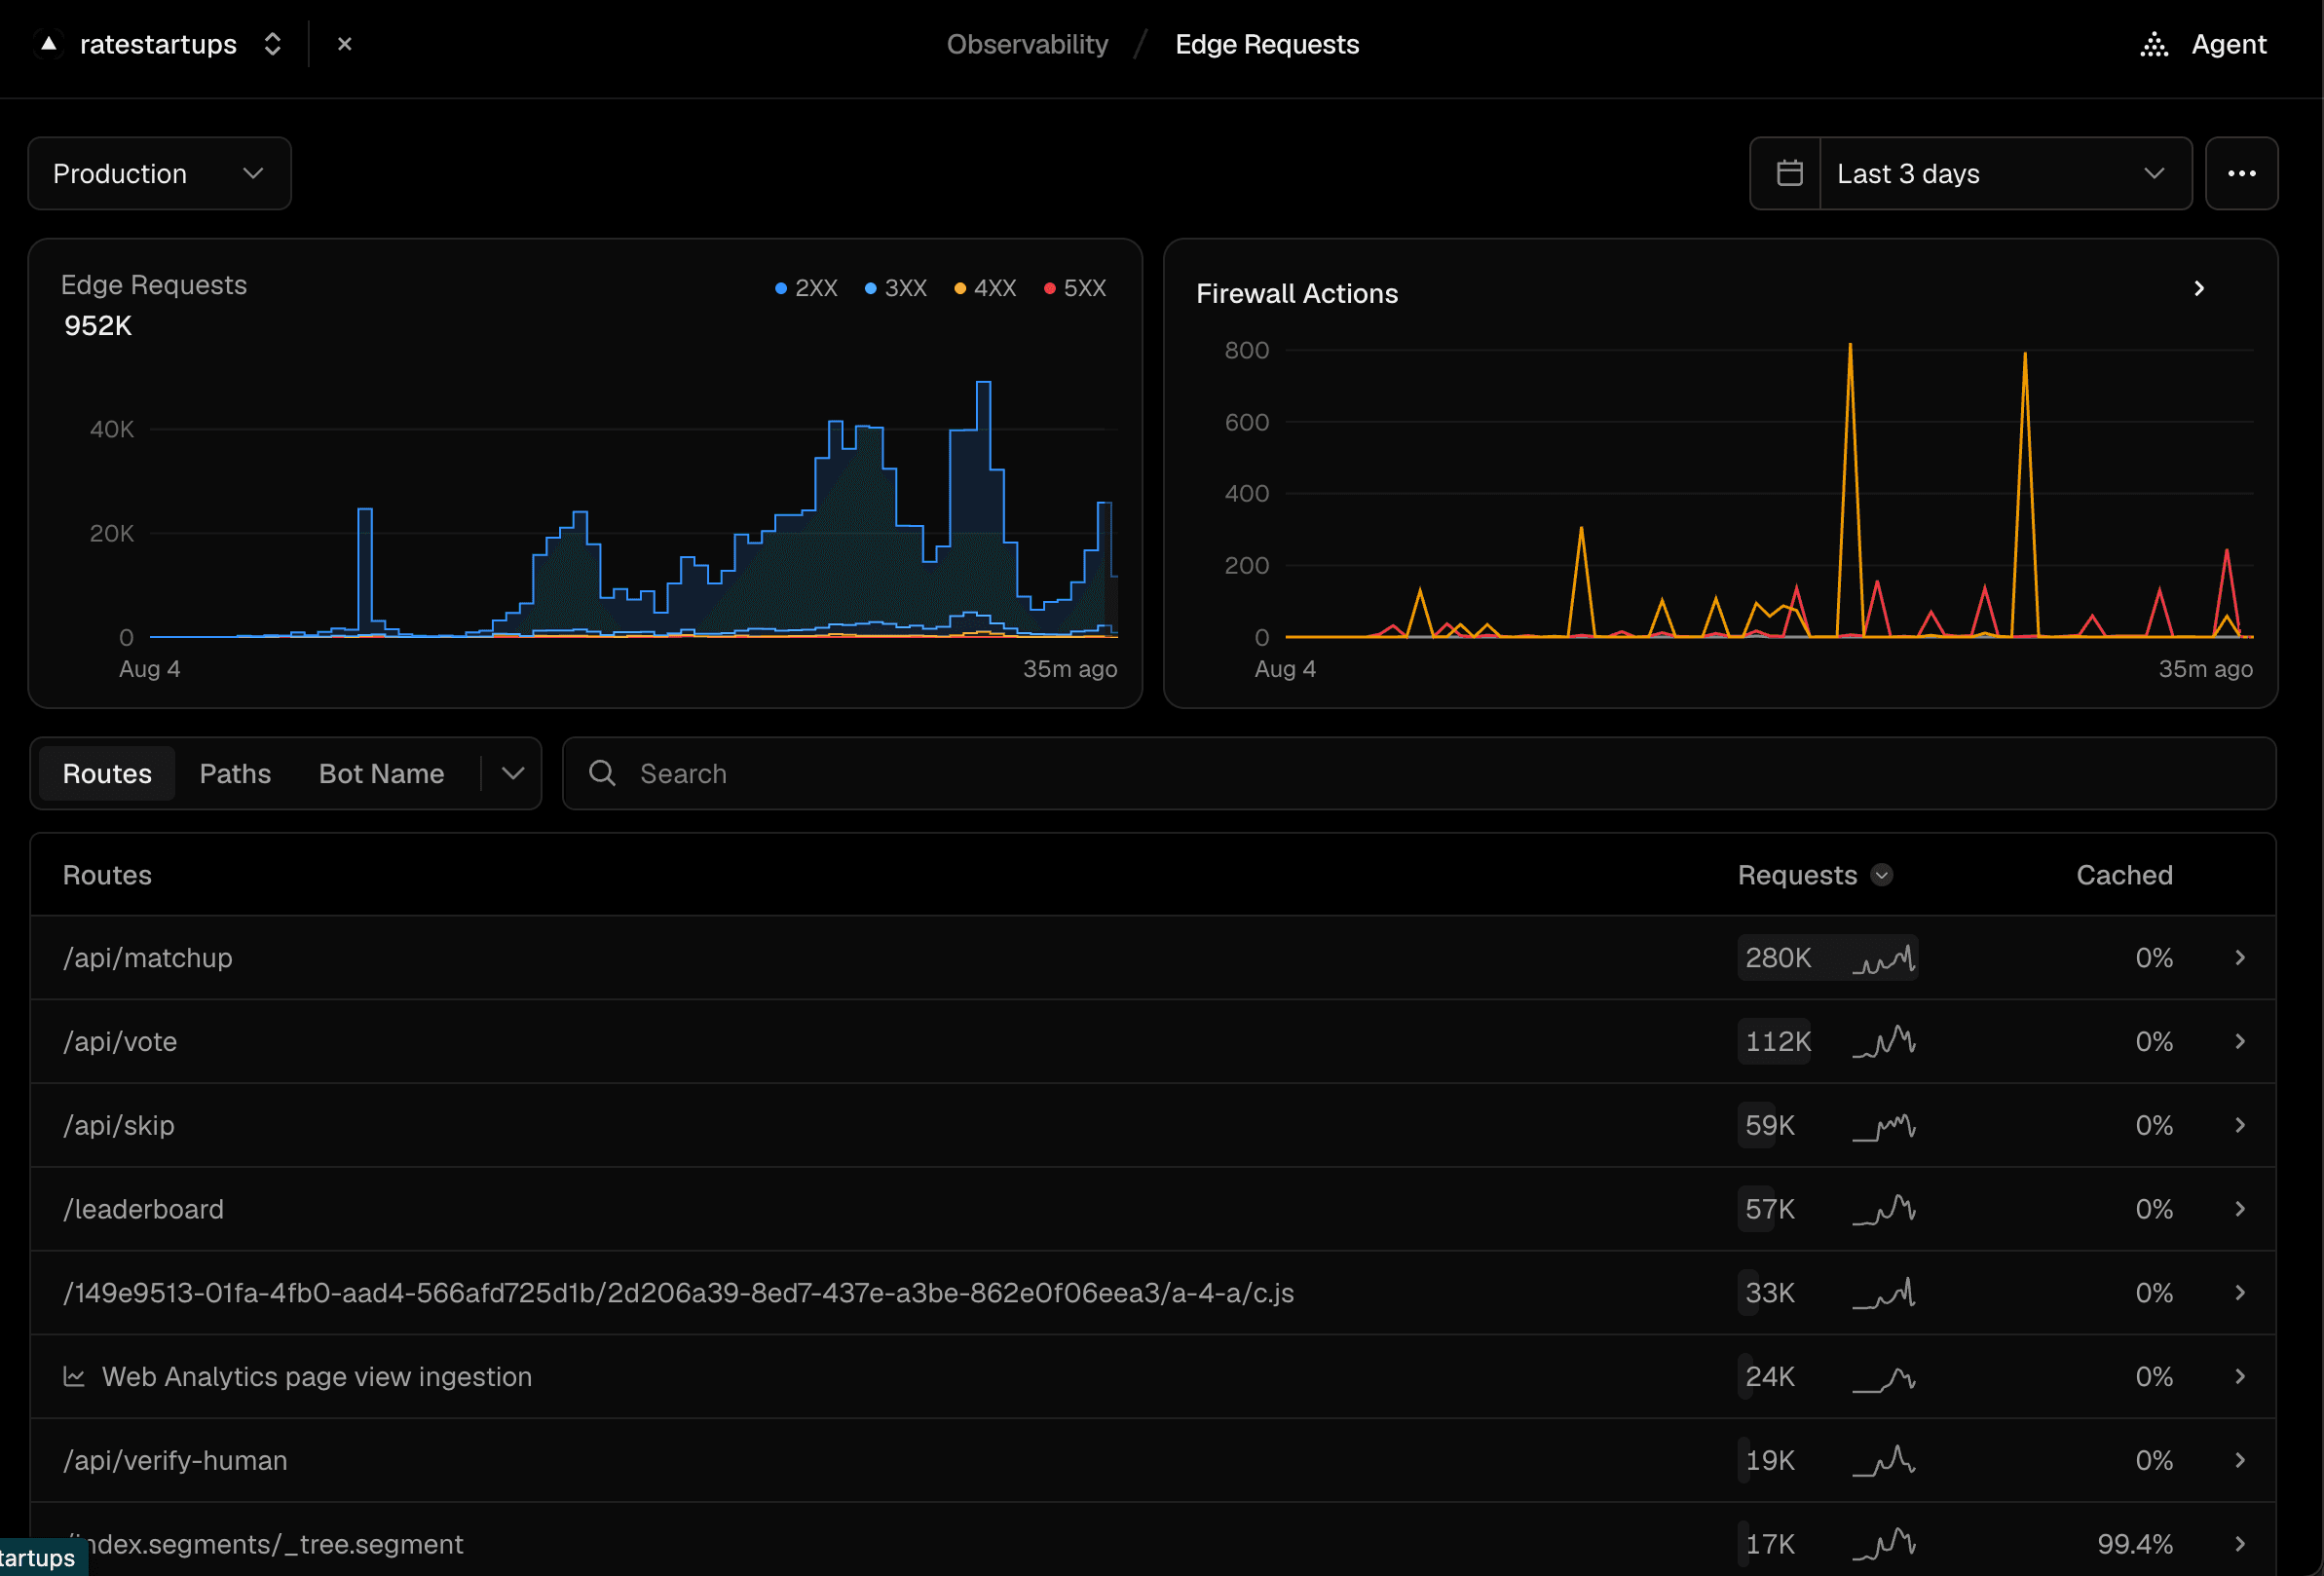Click the Firewall Actions title

click(1297, 293)
